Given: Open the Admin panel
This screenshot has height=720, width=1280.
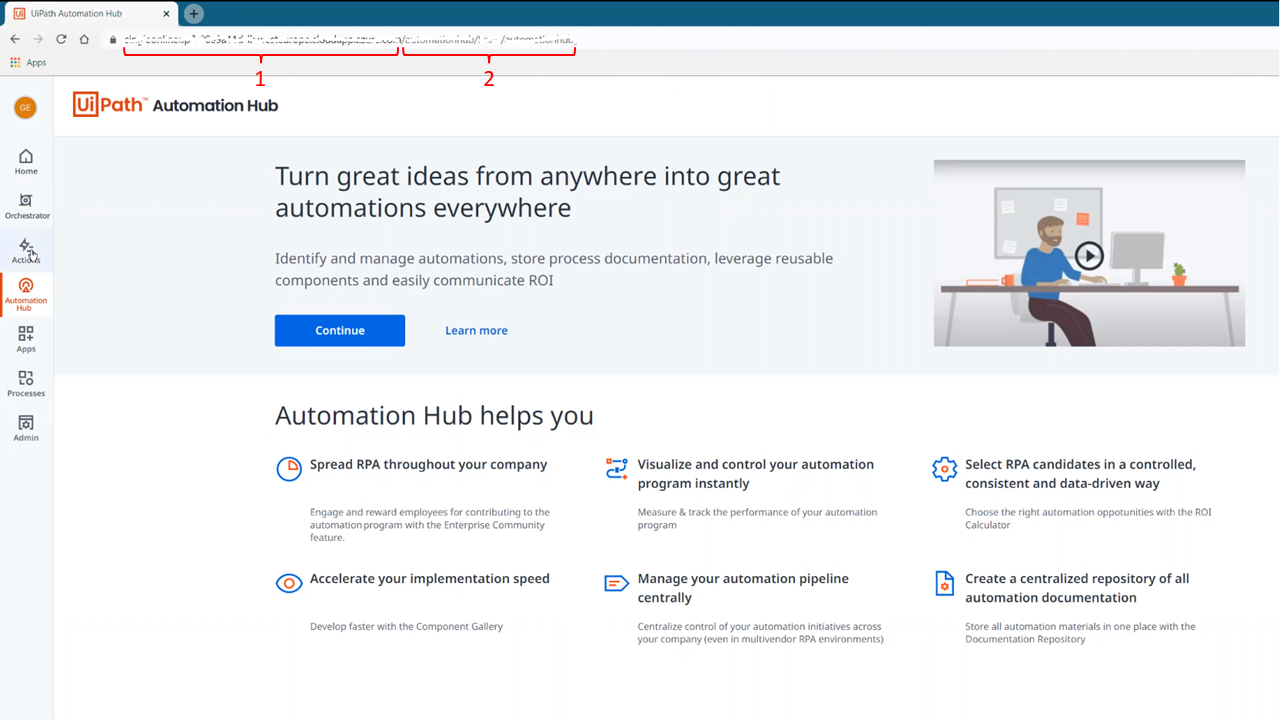Looking at the screenshot, I should coord(25,427).
